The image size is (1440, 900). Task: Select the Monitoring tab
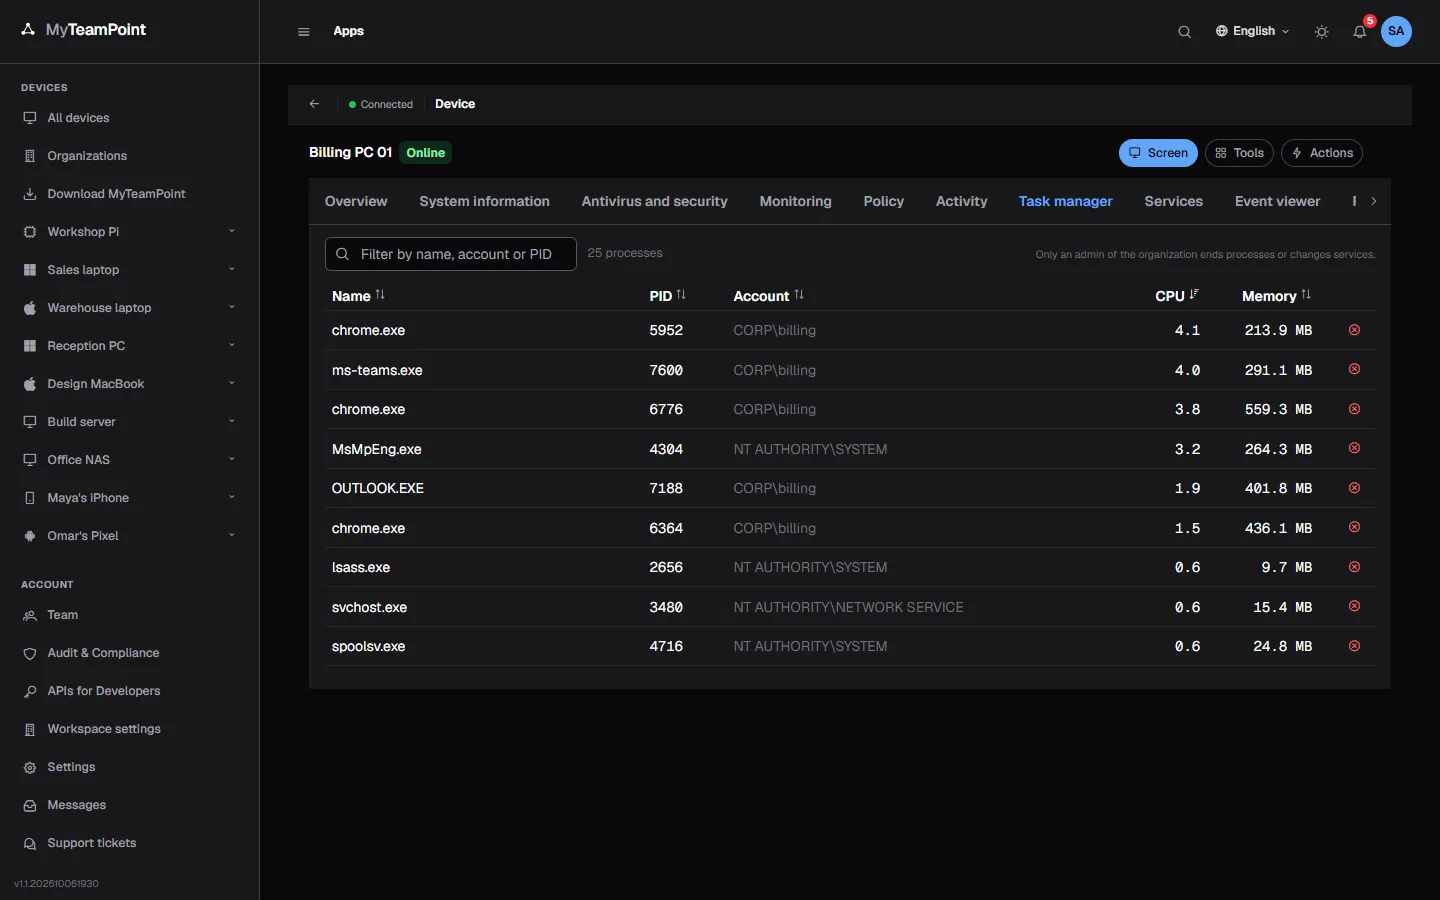click(796, 201)
